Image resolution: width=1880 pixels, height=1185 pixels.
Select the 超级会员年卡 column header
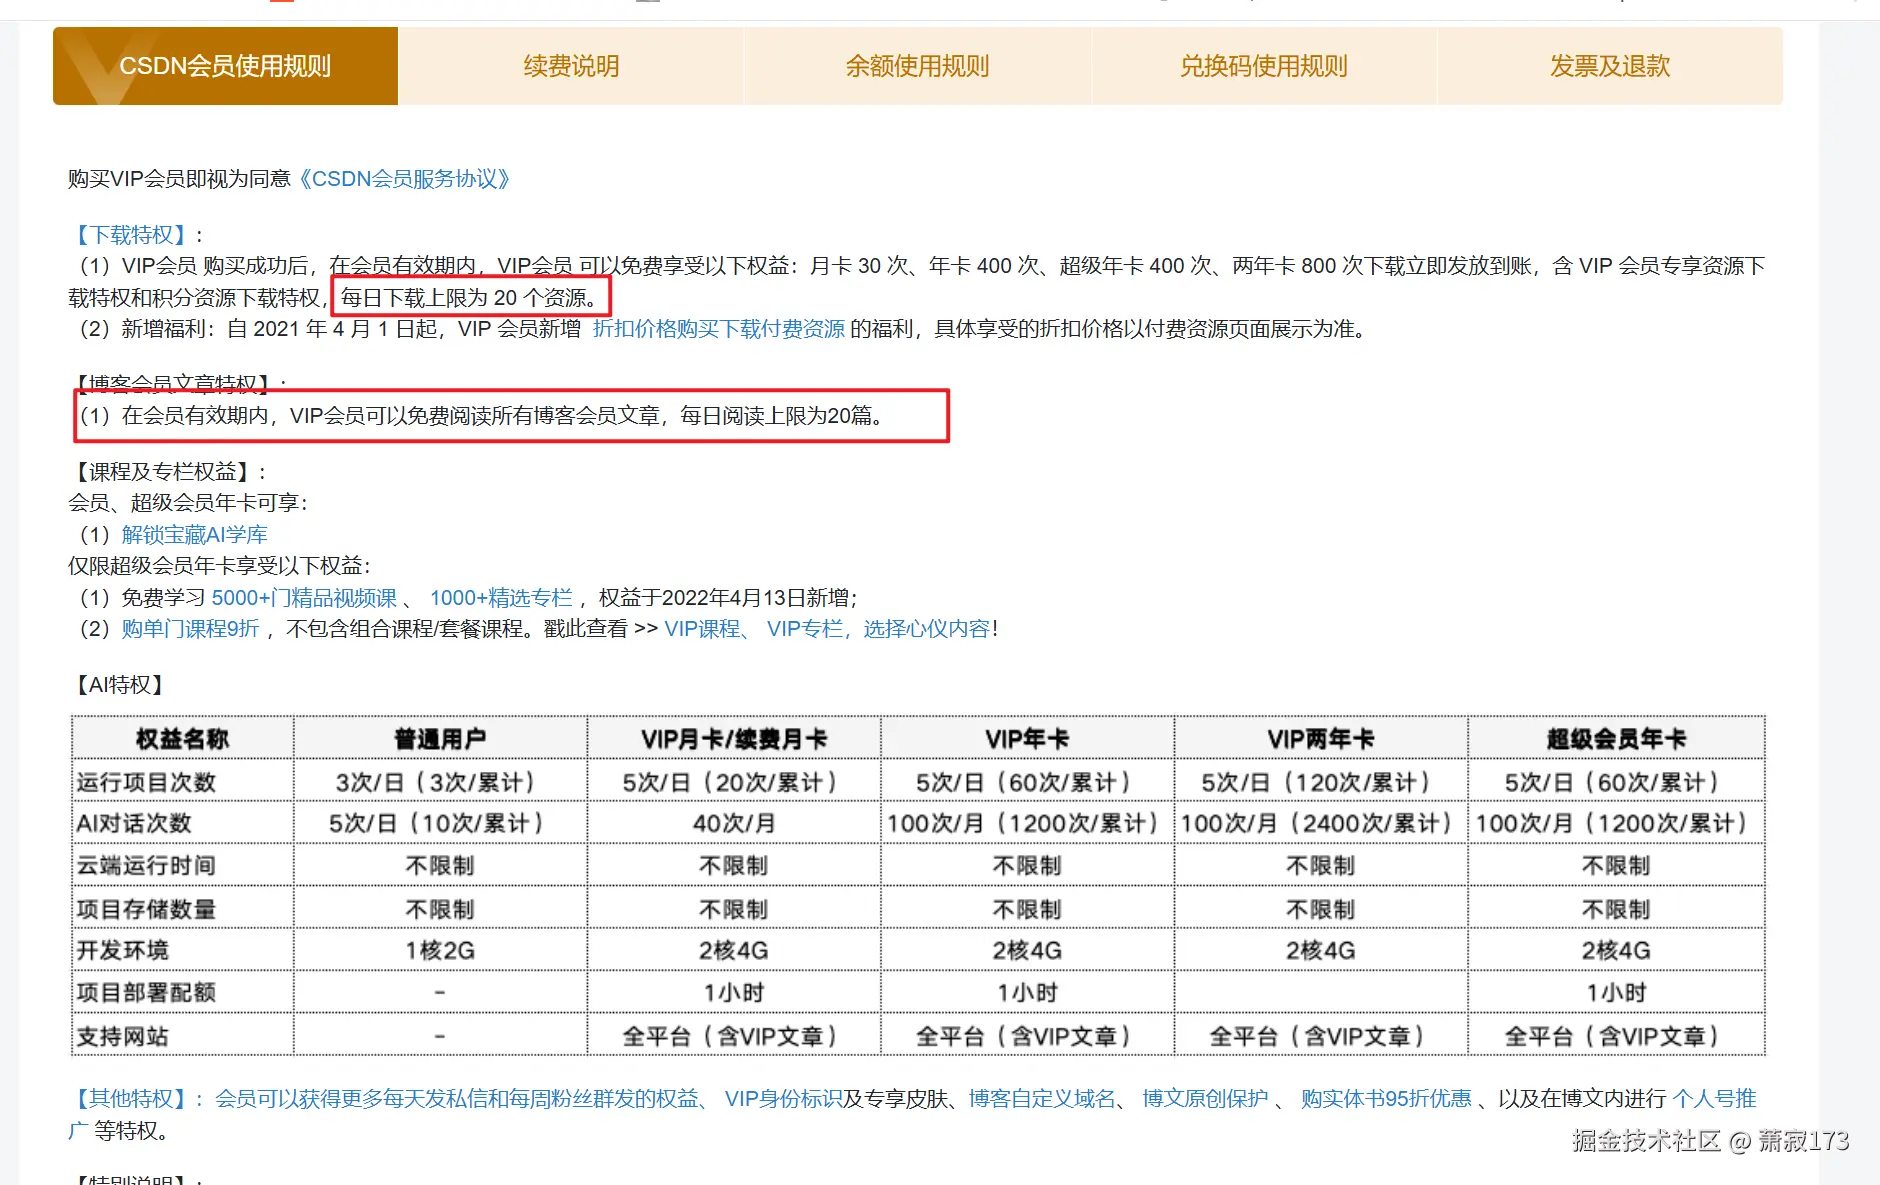(1616, 739)
